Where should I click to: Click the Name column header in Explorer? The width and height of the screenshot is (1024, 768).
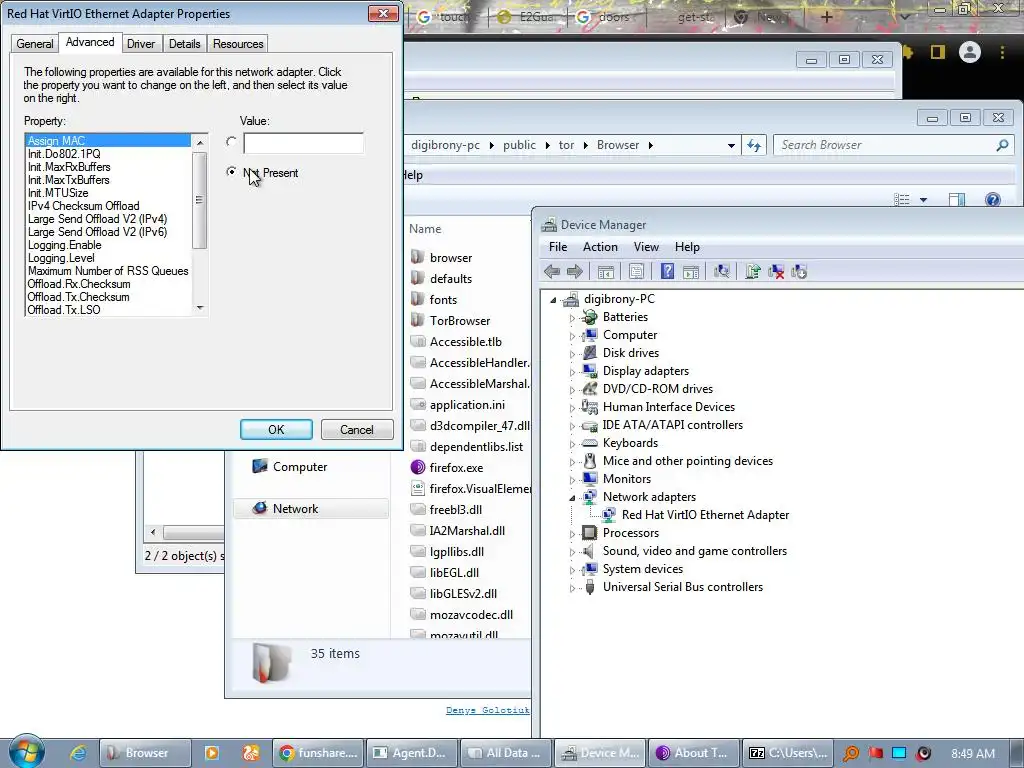click(x=425, y=229)
